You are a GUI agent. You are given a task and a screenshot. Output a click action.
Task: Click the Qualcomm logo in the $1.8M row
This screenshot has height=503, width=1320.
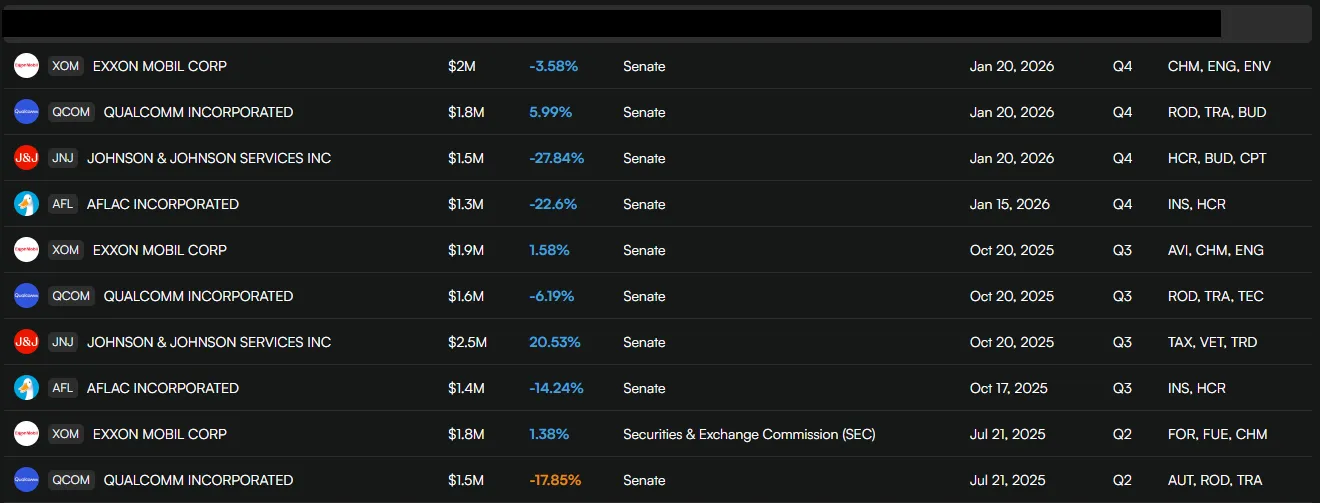click(x=26, y=112)
